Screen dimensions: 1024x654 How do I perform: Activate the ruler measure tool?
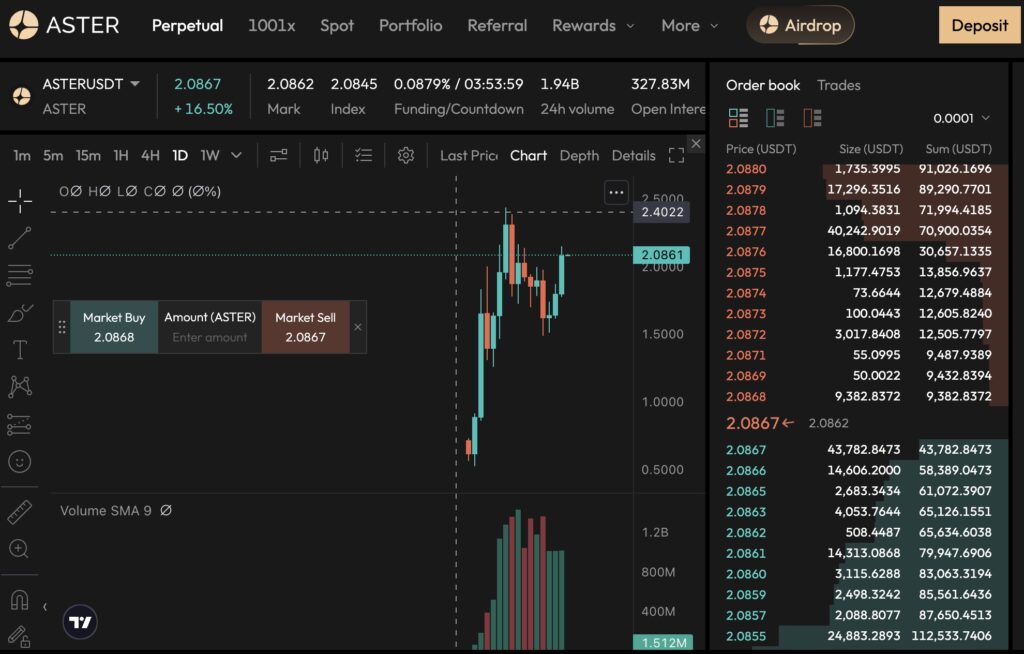19,512
